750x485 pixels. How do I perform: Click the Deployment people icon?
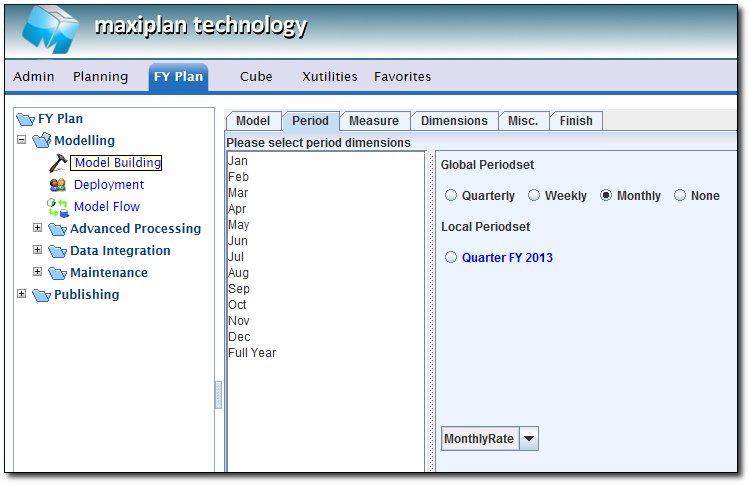[x=57, y=185]
